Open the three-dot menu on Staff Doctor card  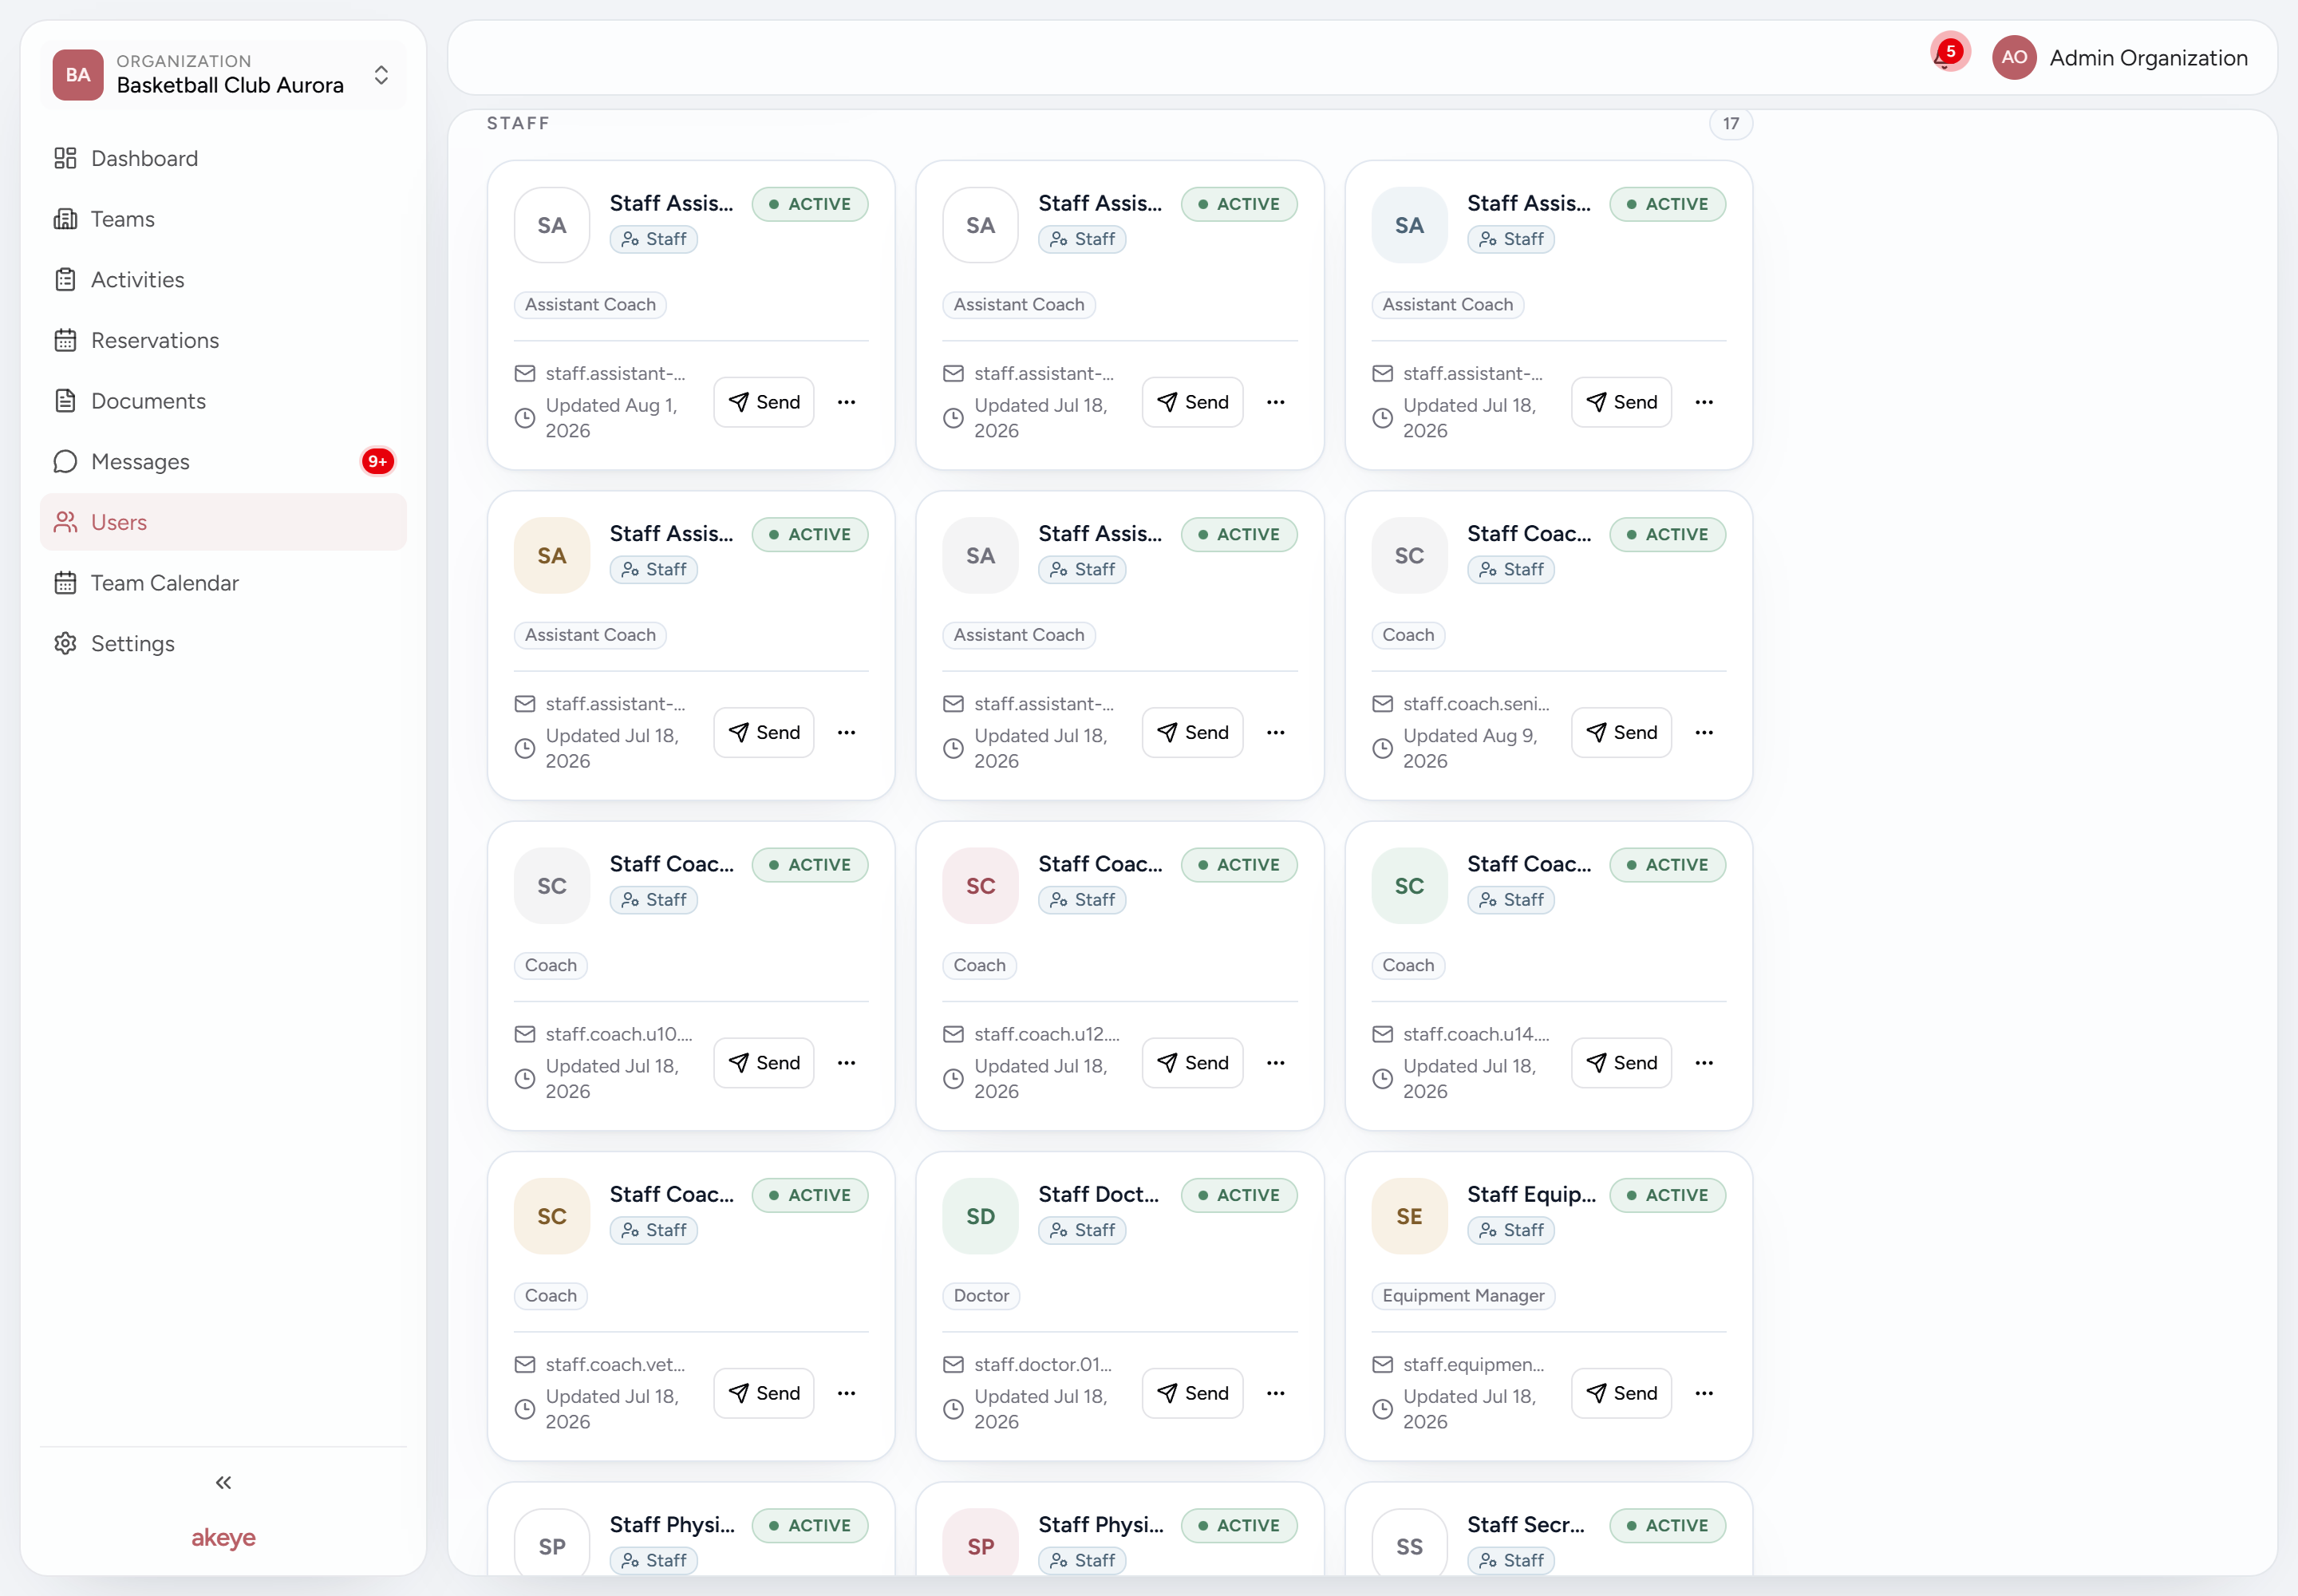pyautogui.click(x=1276, y=1393)
